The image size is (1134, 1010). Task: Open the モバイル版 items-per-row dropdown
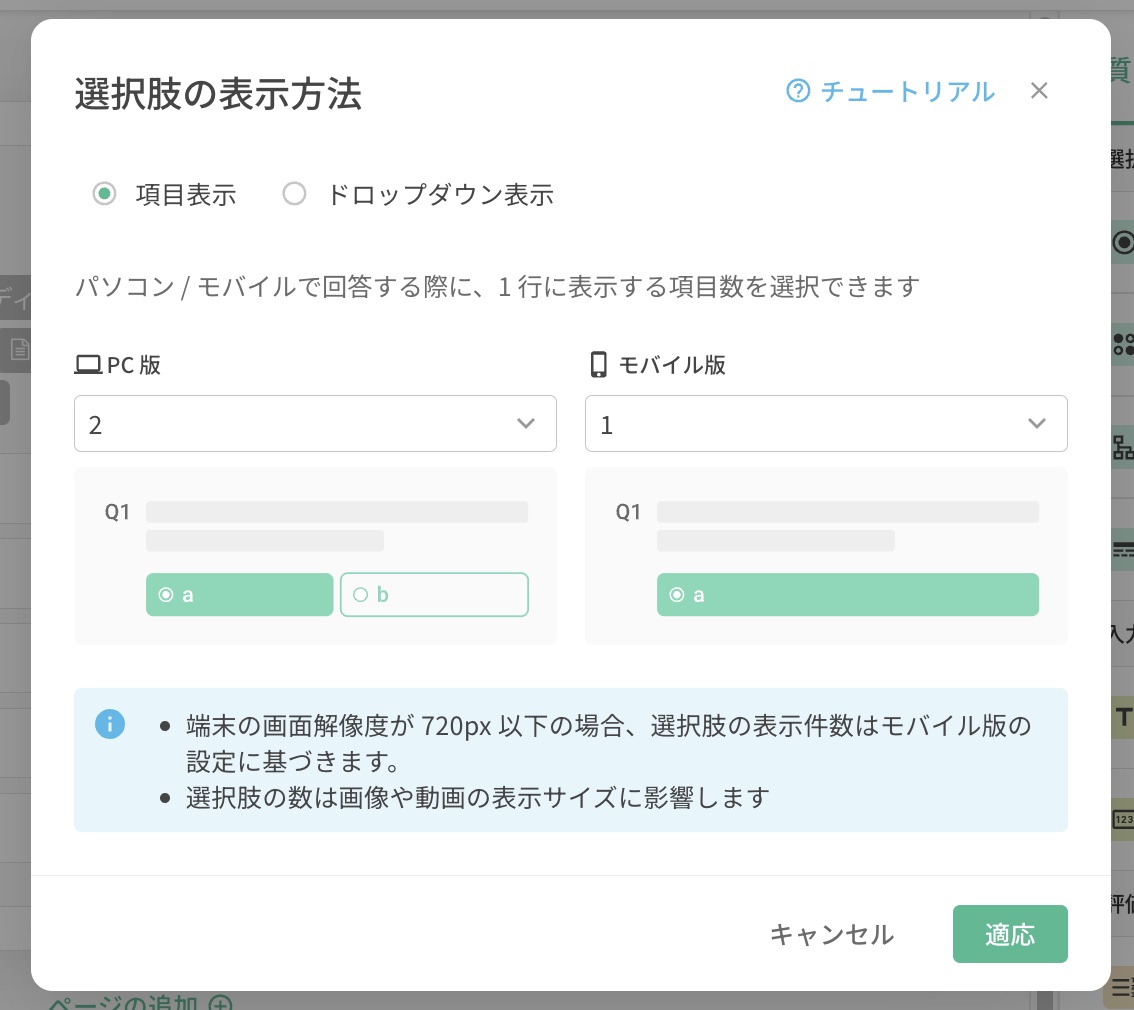[826, 424]
